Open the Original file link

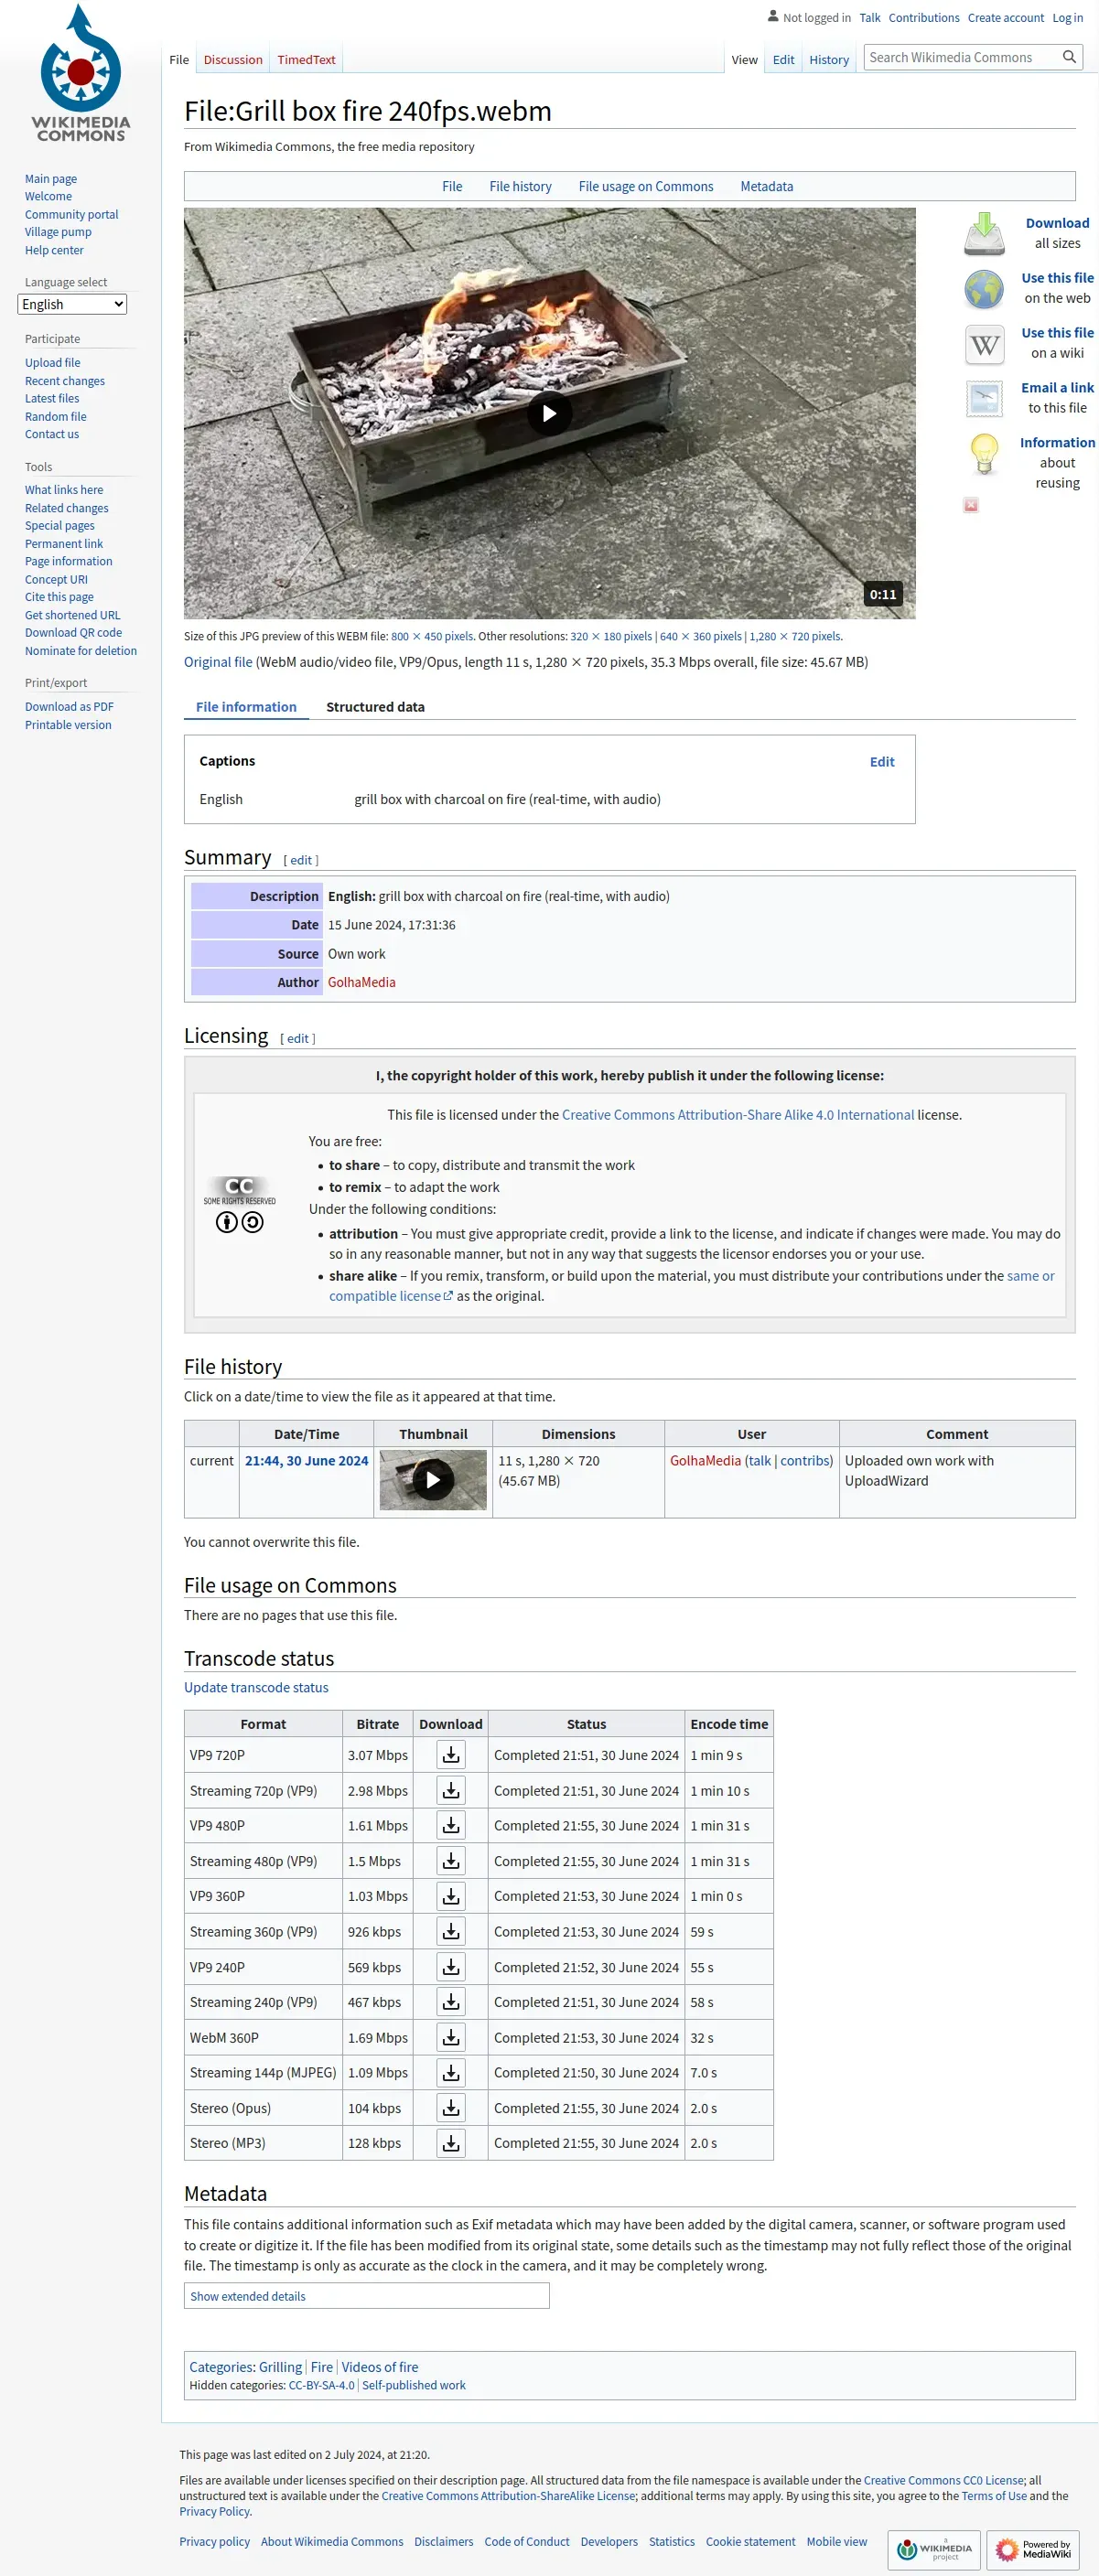[x=218, y=662]
